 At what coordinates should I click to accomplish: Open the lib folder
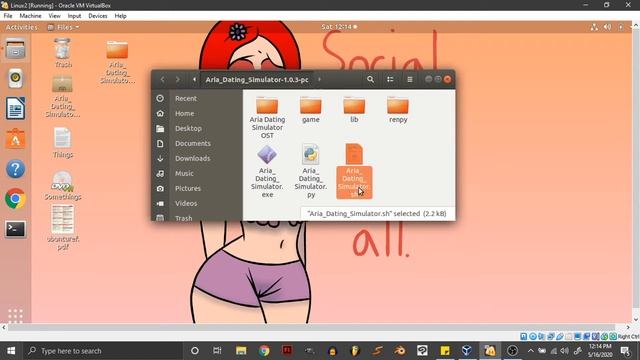click(x=354, y=109)
